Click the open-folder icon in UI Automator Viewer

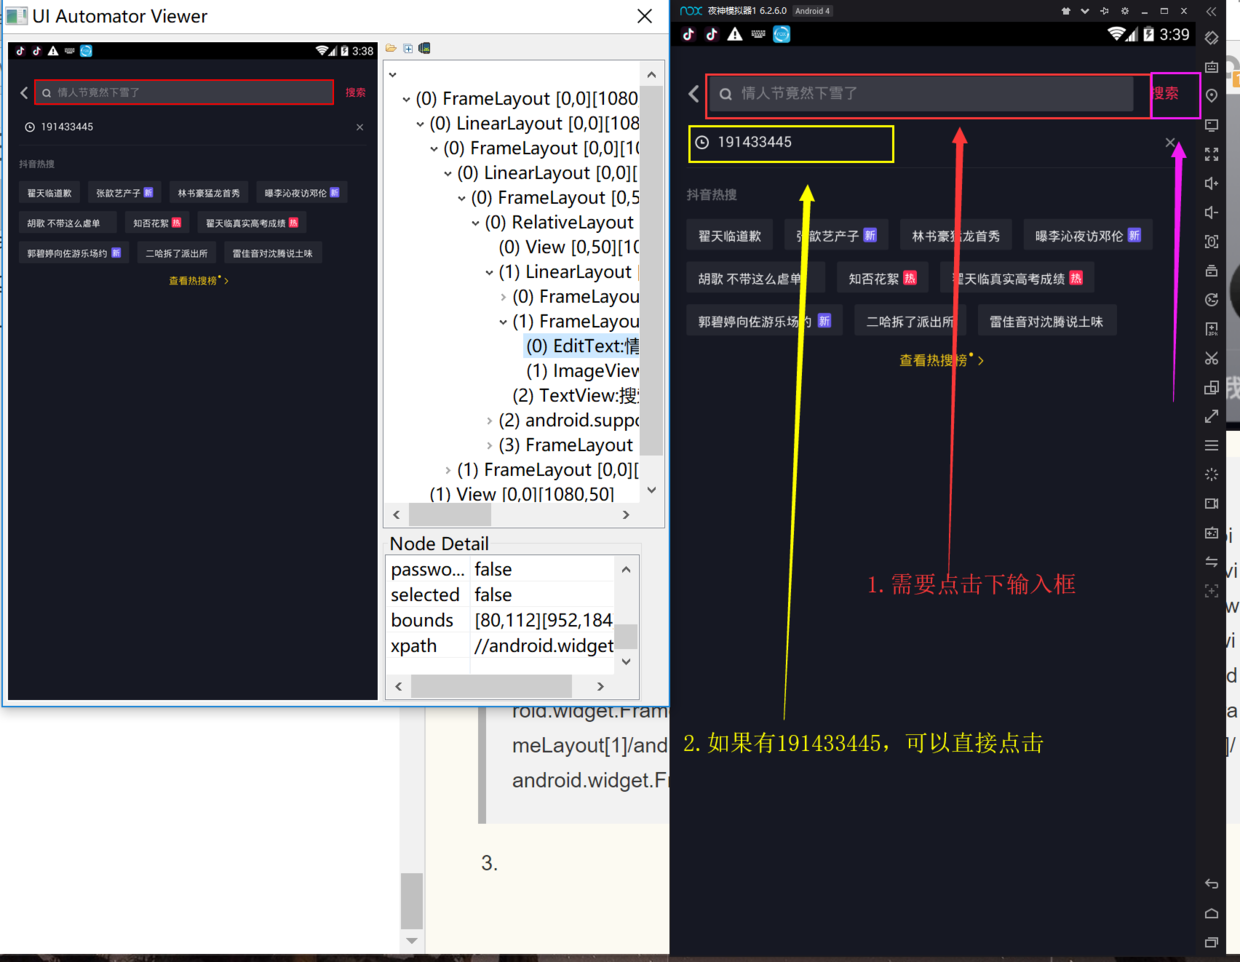[391, 48]
